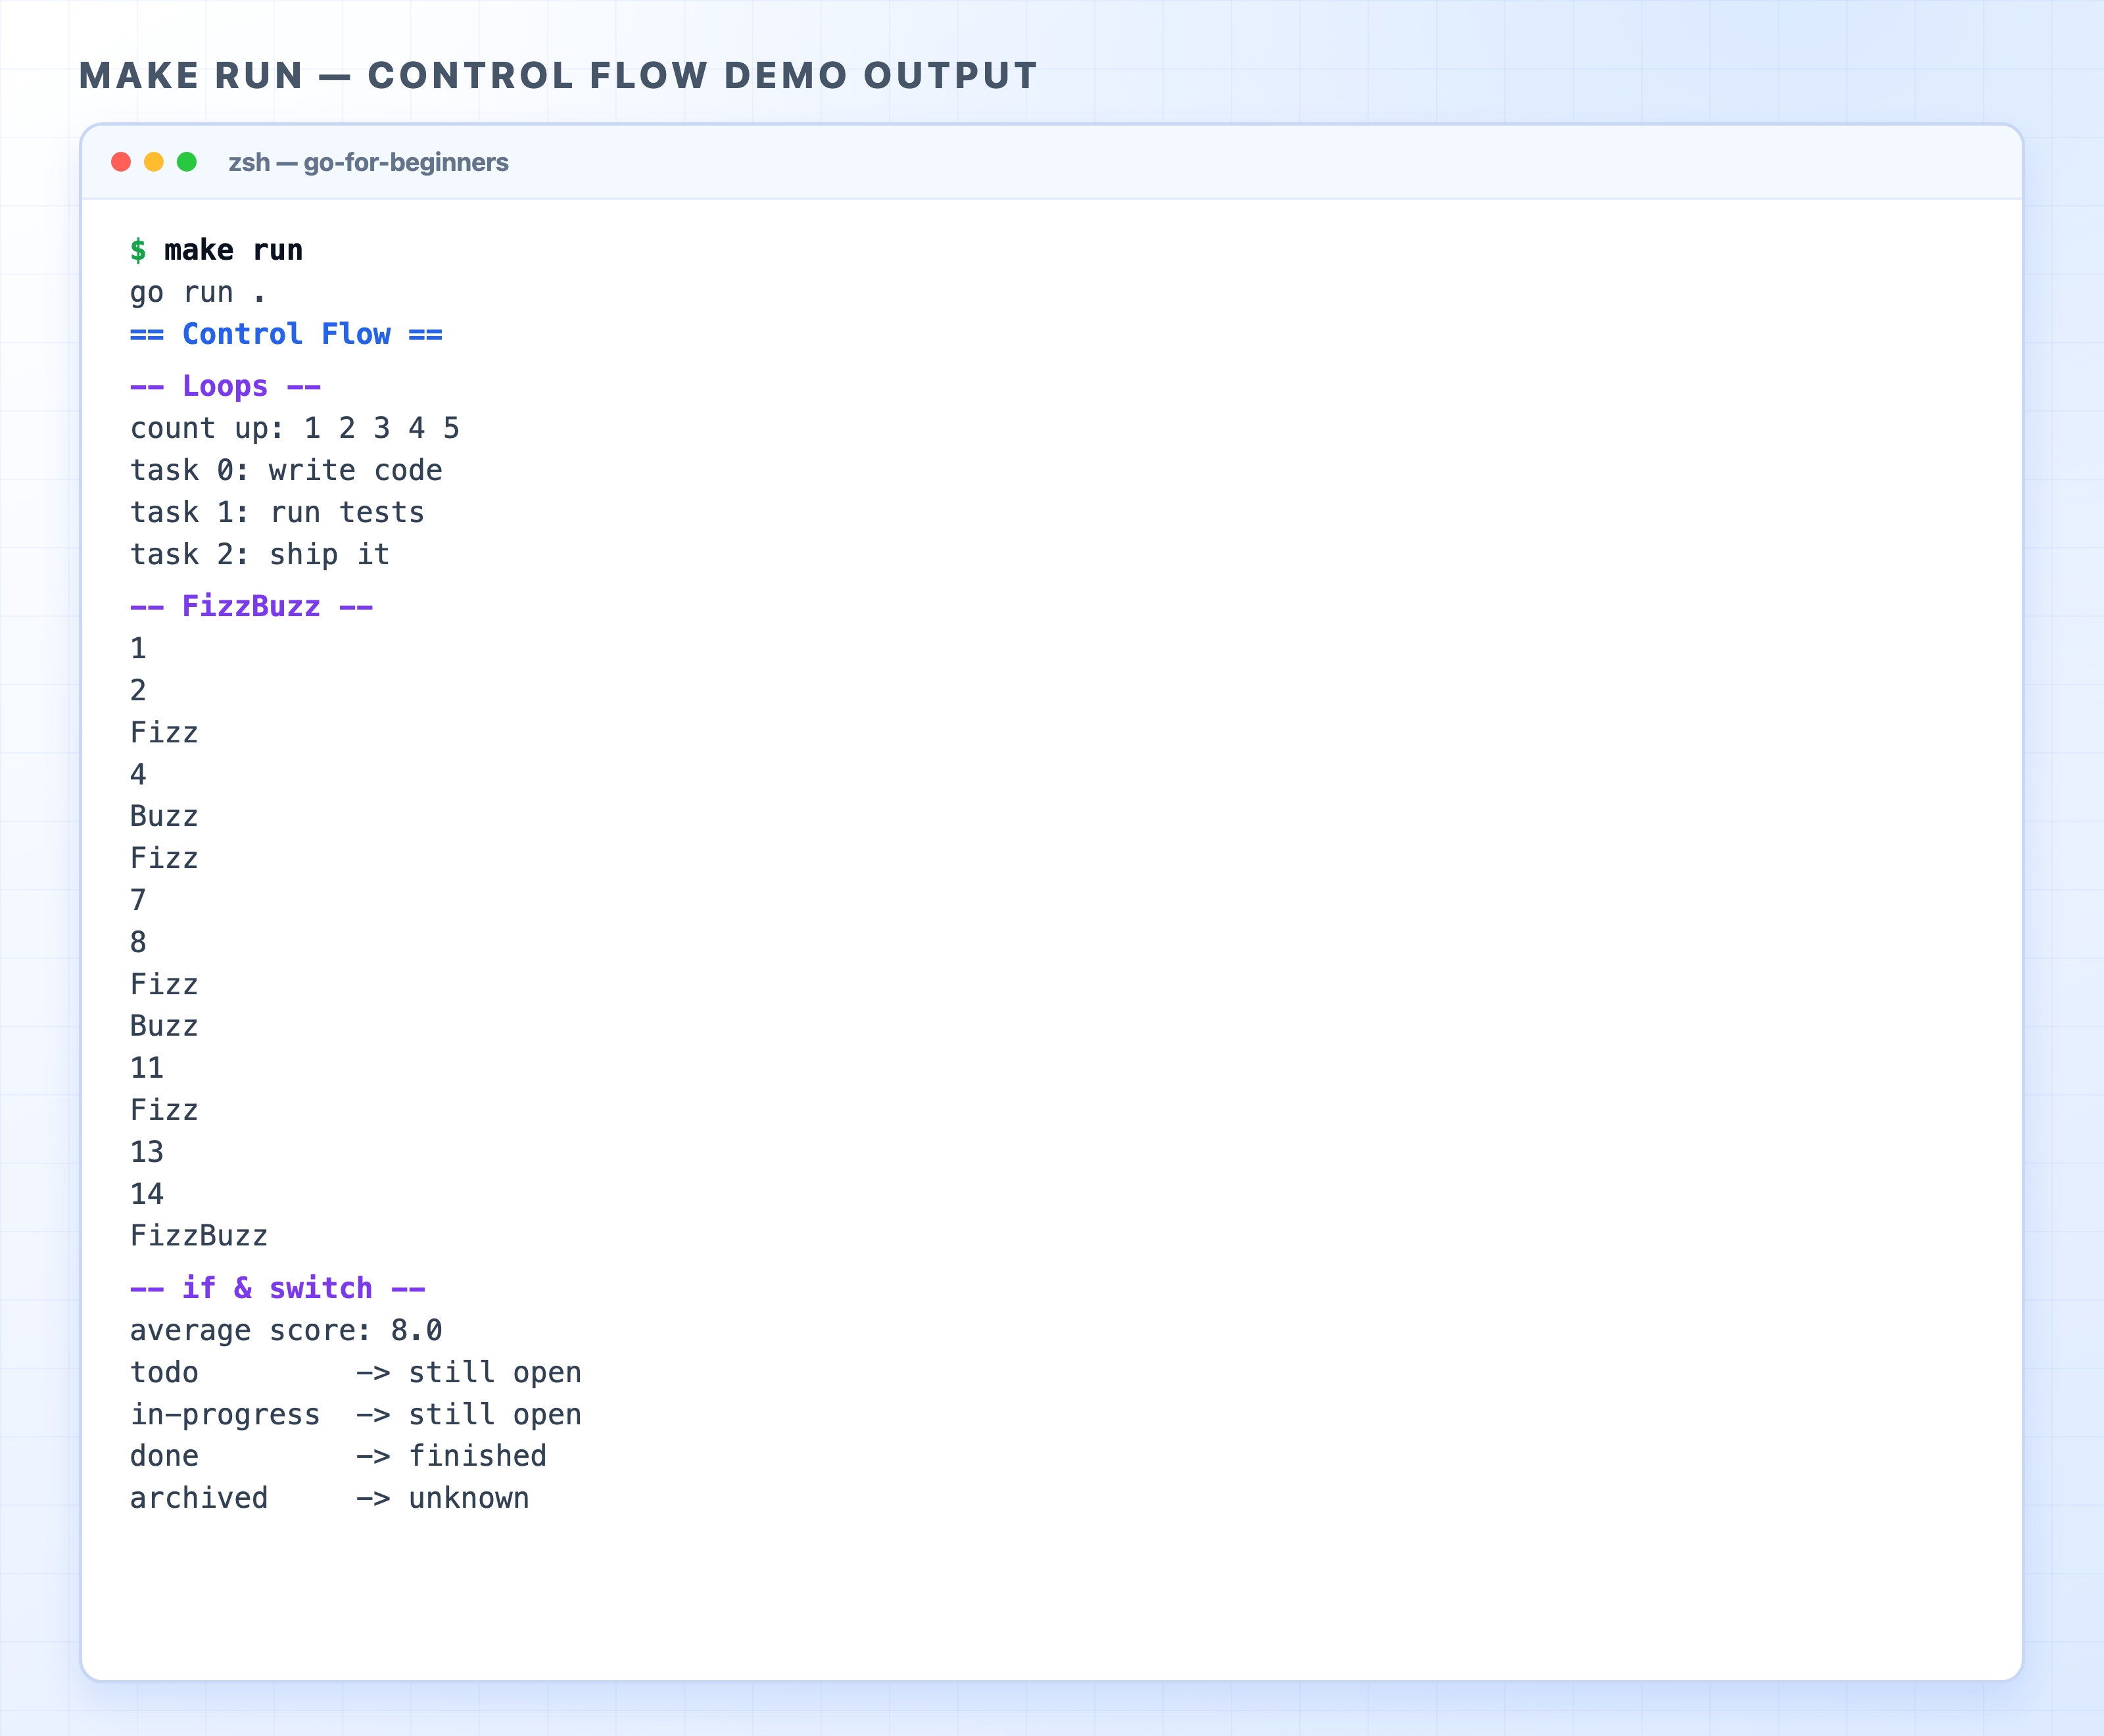Click the green maximize window dot
The height and width of the screenshot is (1736, 2104).
pyautogui.click(x=187, y=162)
